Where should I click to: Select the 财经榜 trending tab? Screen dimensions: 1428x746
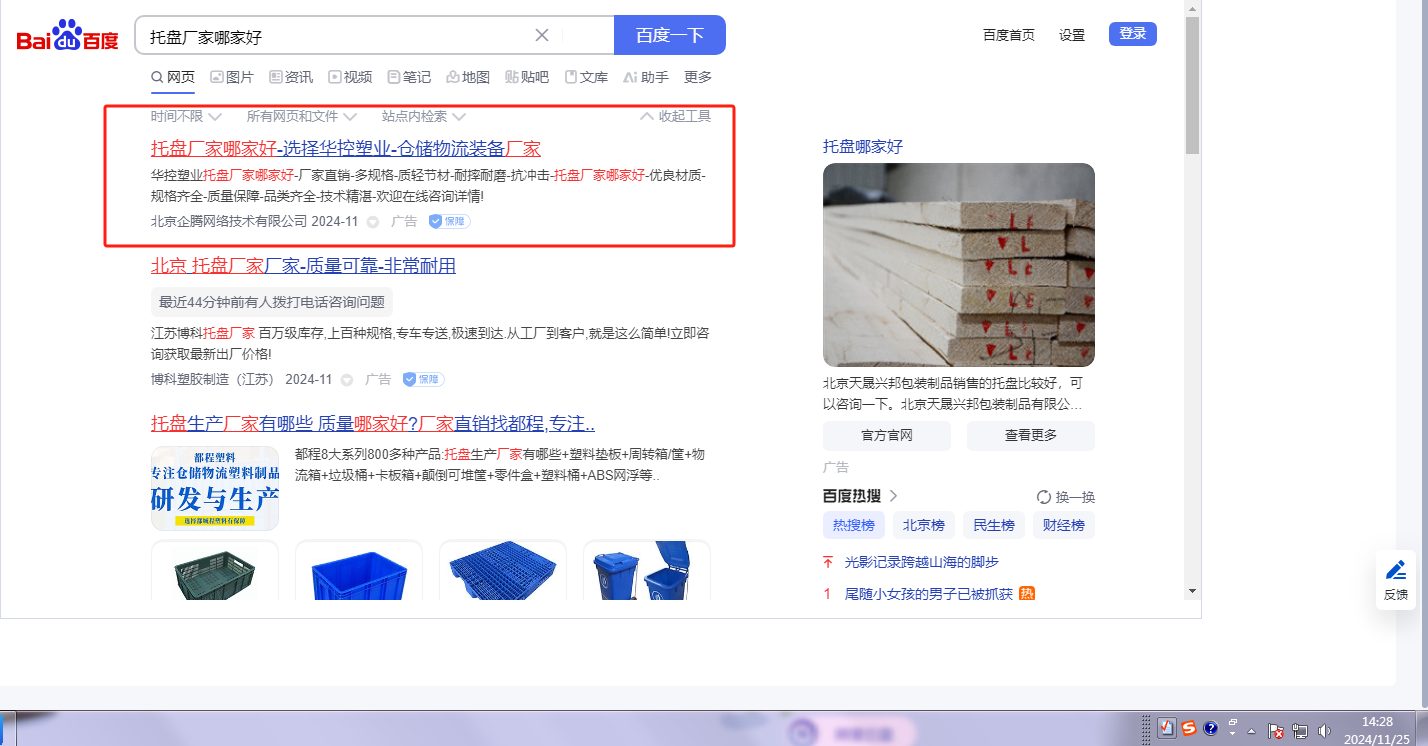[x=1064, y=525]
